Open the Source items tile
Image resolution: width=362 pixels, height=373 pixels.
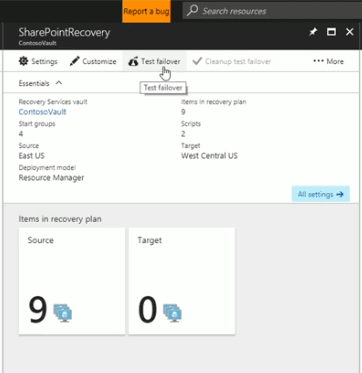coord(72,281)
